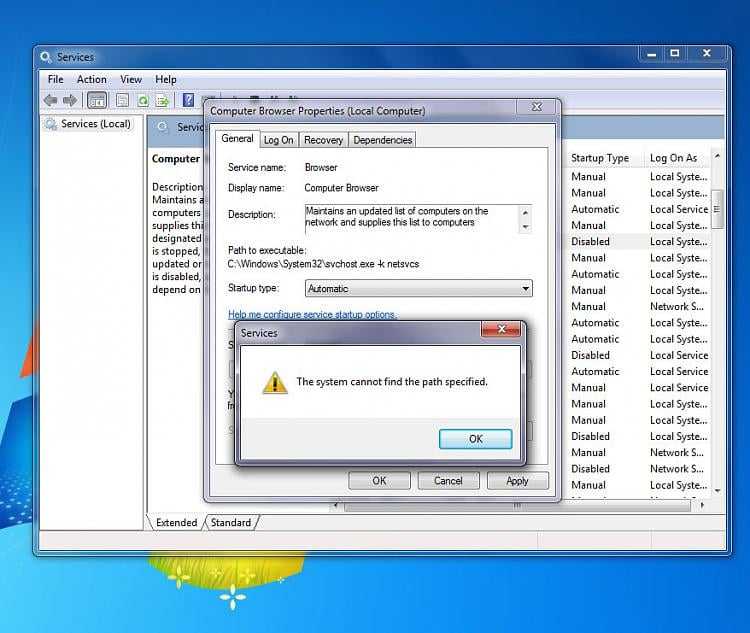Open the File menu
The image size is (750, 633).
tap(55, 79)
